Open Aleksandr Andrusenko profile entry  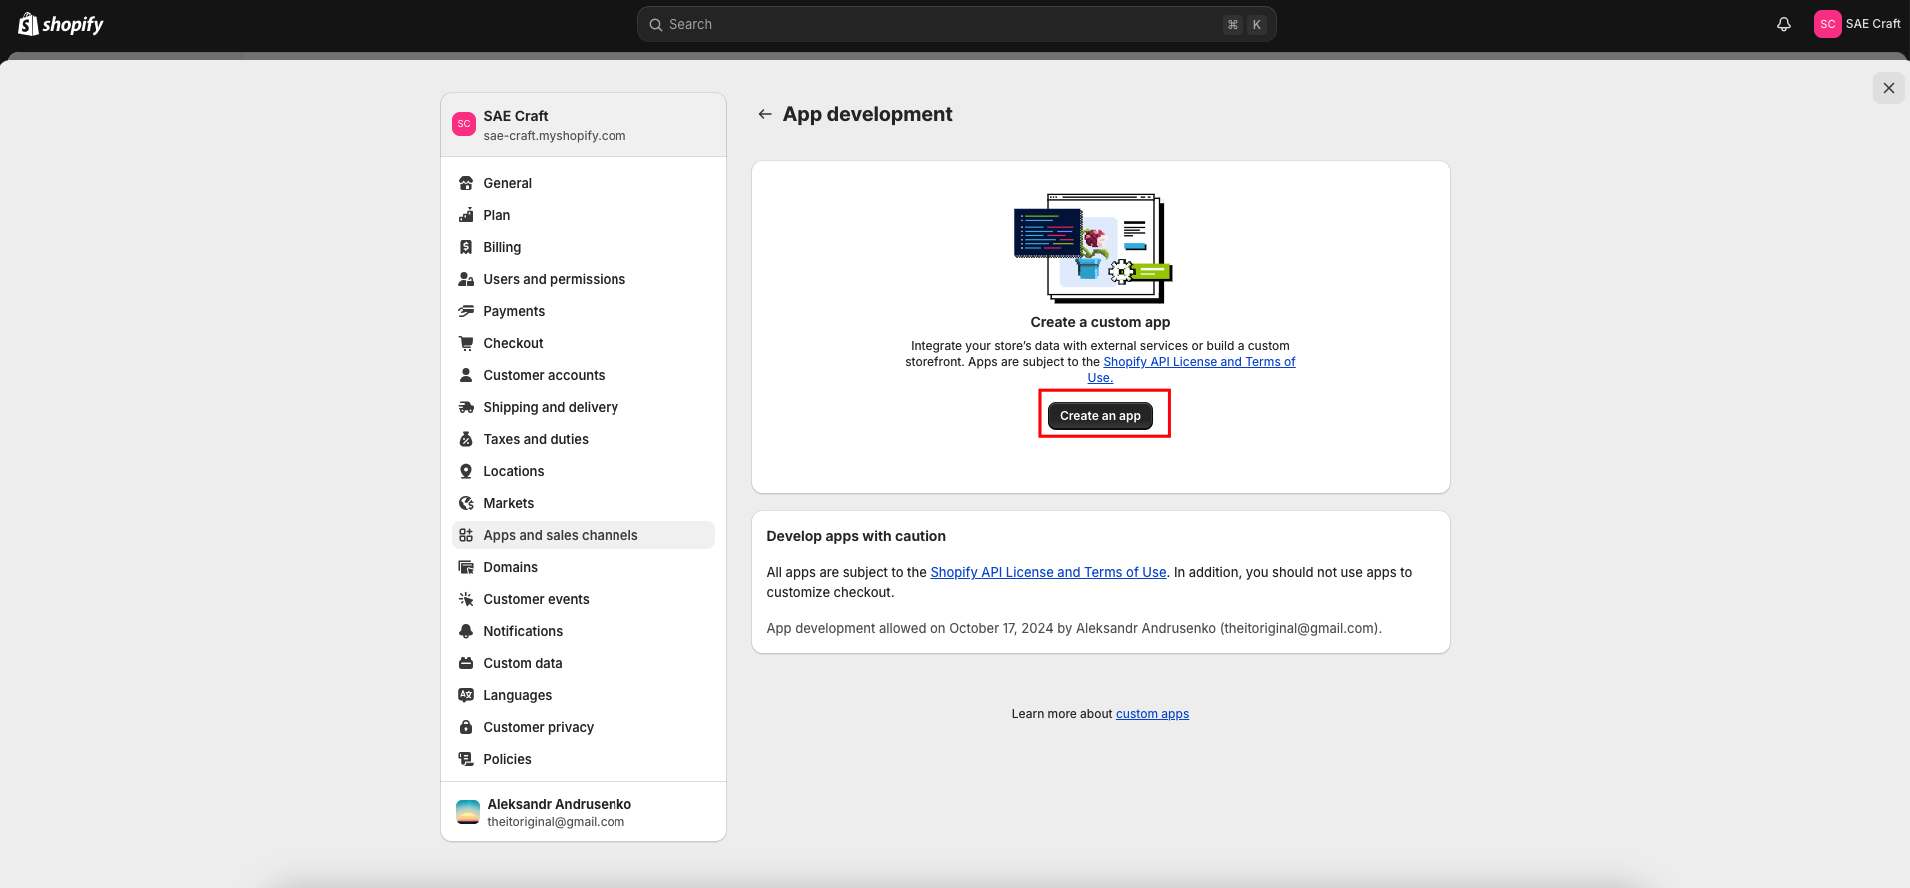pos(583,812)
